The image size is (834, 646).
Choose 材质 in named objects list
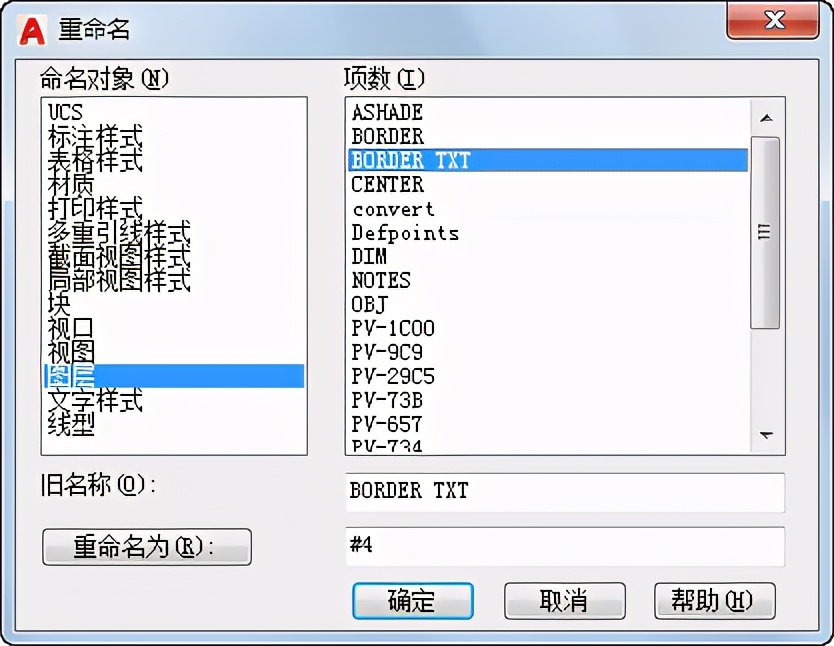(x=174, y=184)
